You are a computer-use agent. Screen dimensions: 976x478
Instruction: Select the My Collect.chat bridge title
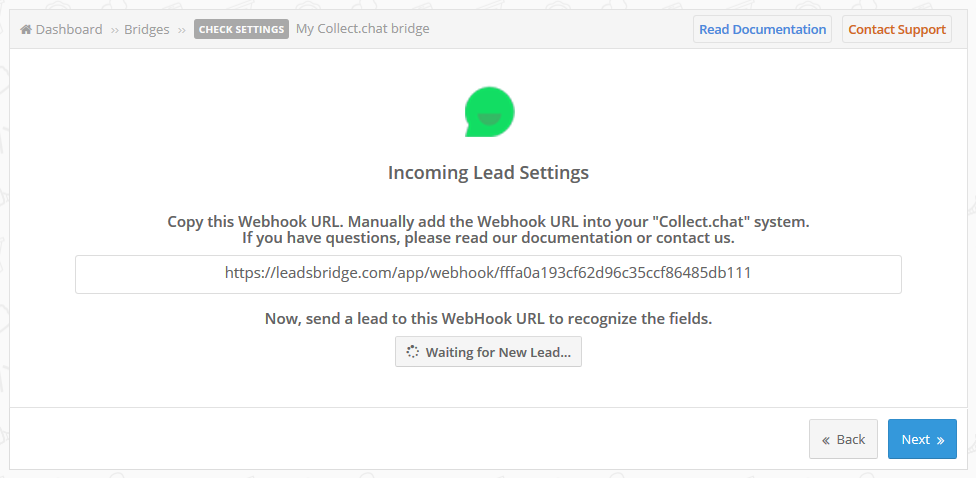[362, 29]
